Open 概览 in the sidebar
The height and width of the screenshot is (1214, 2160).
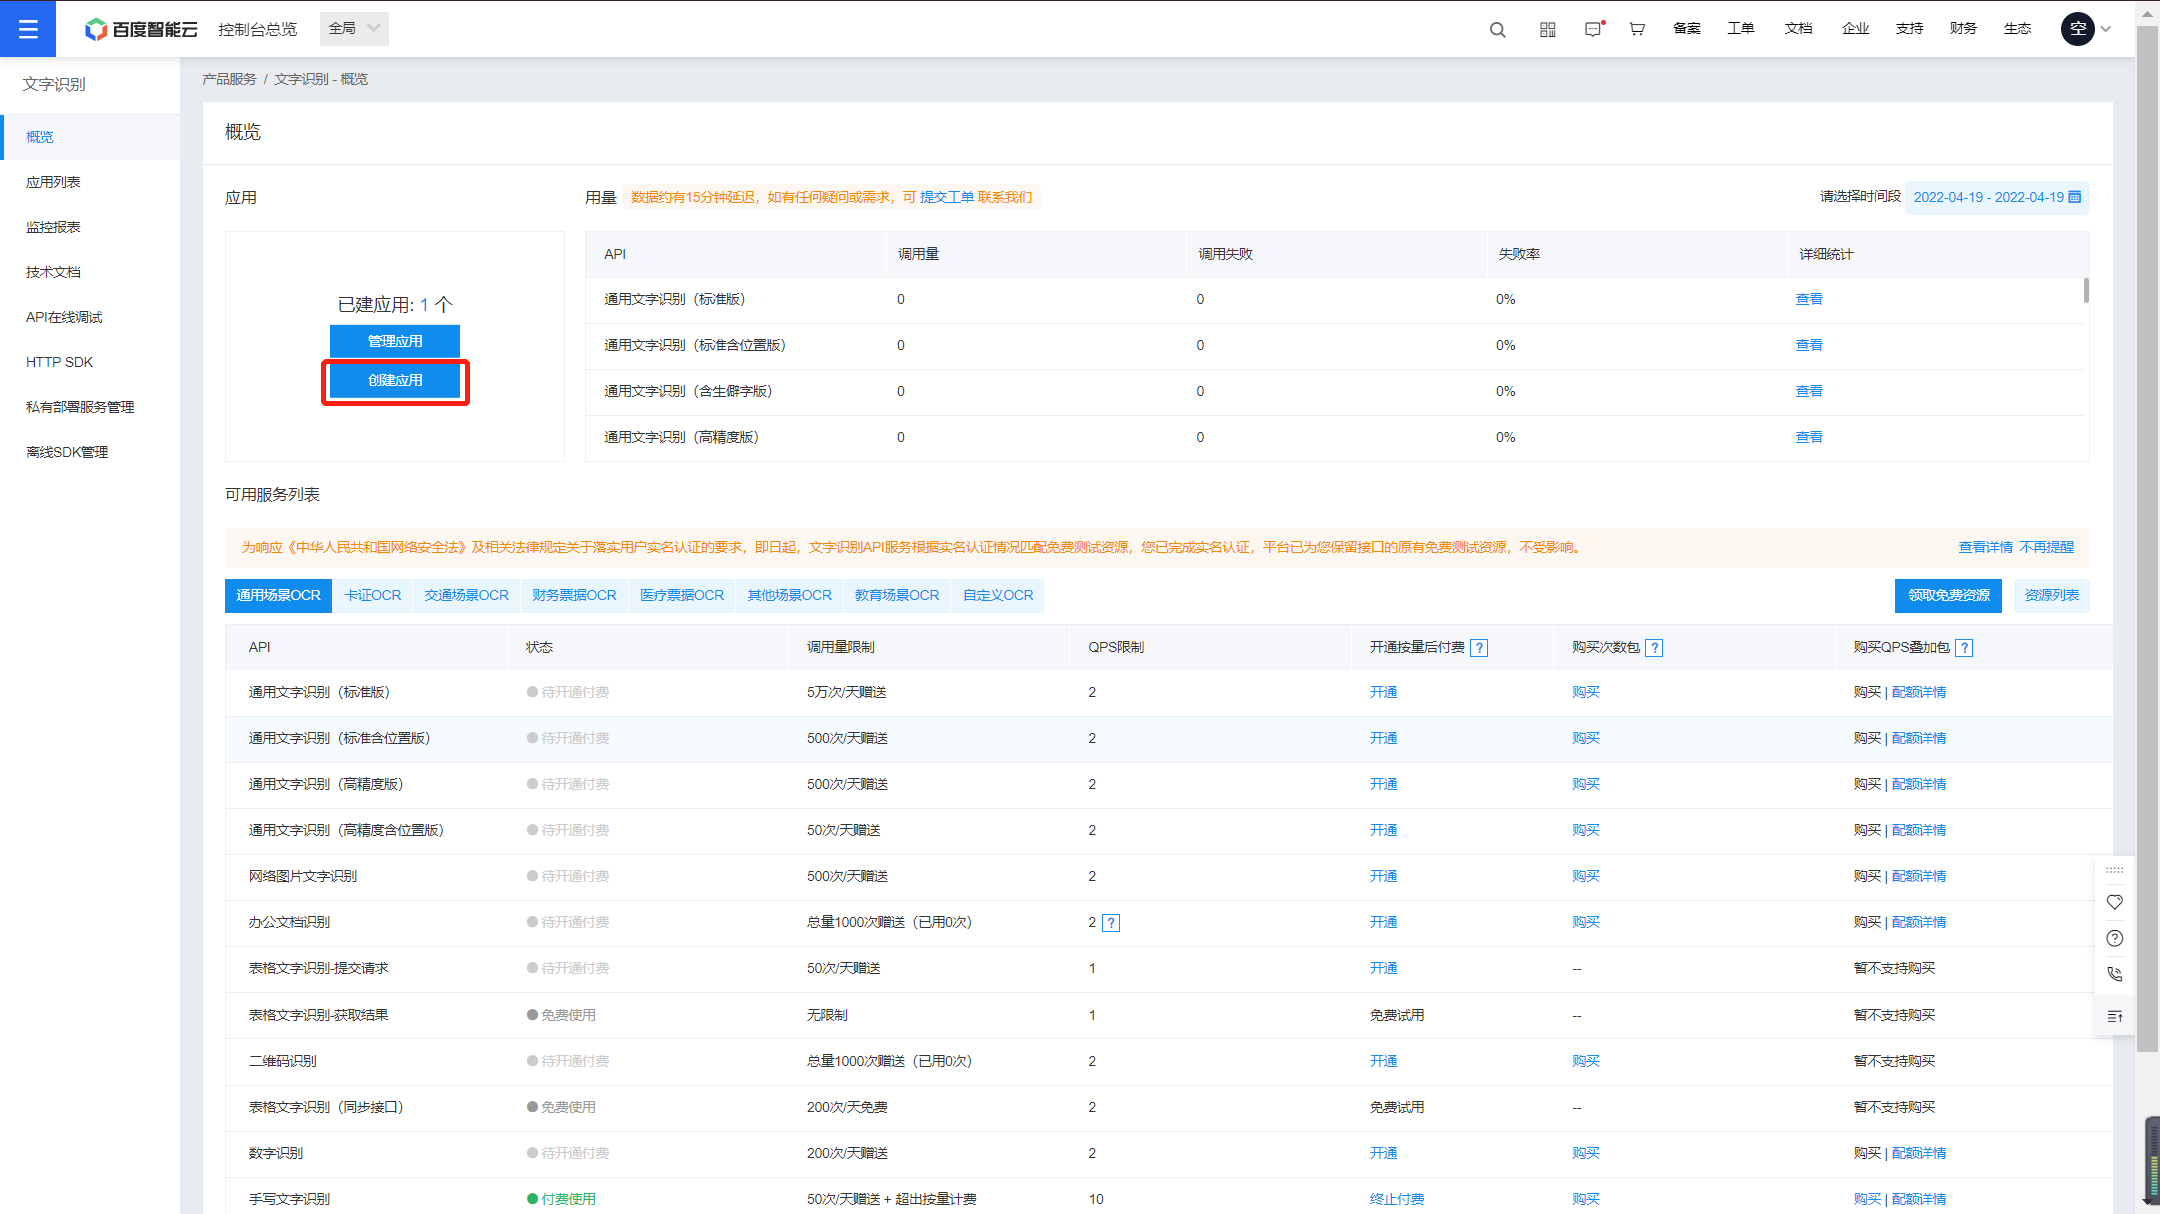pos(90,137)
